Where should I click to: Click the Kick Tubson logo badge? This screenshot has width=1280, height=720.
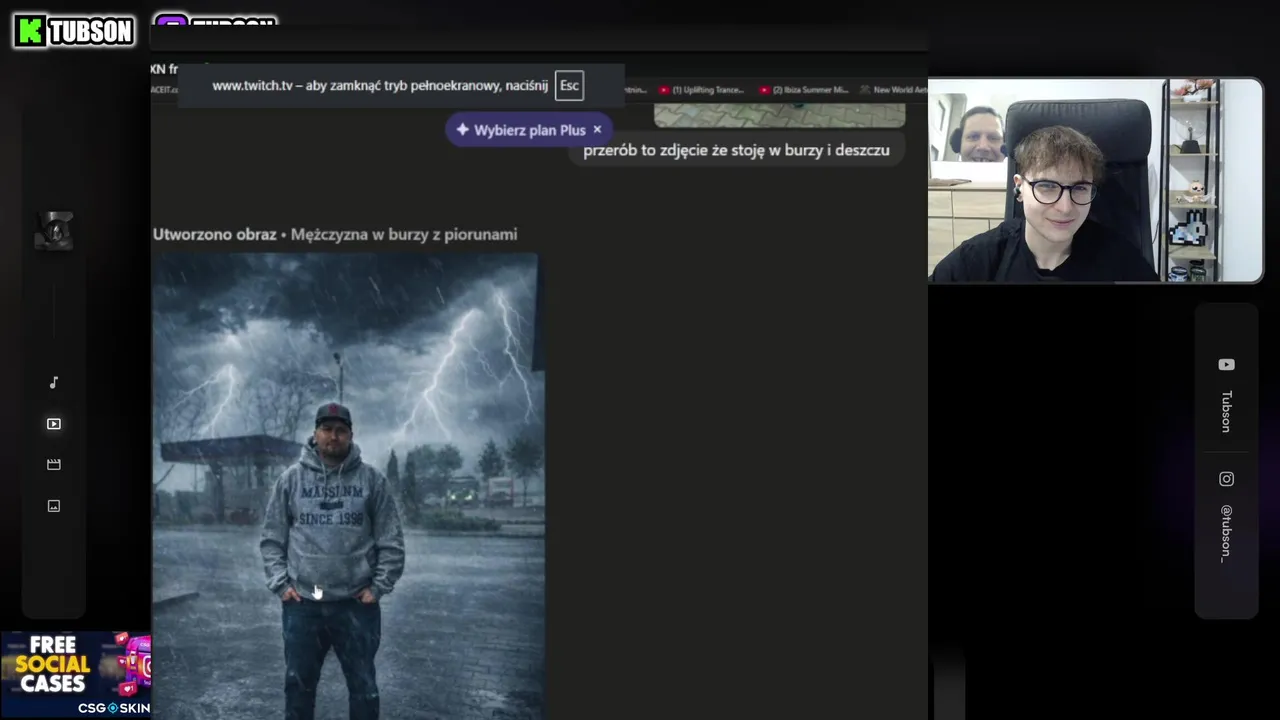coord(74,31)
